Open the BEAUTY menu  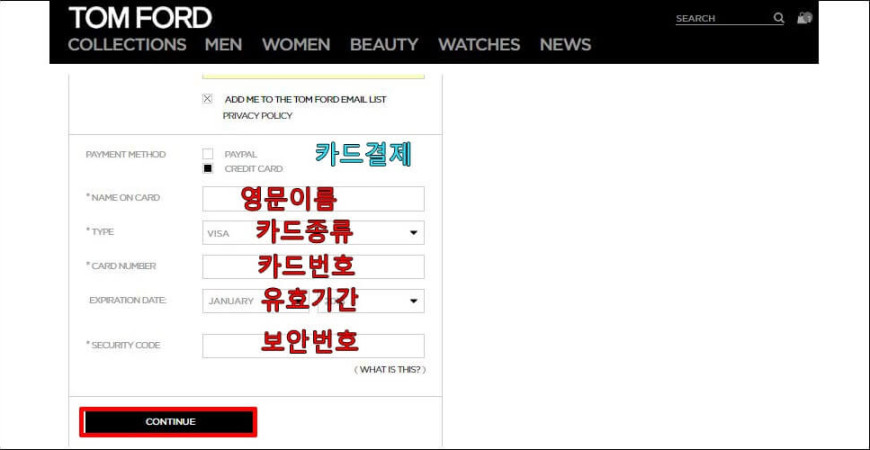(x=384, y=44)
